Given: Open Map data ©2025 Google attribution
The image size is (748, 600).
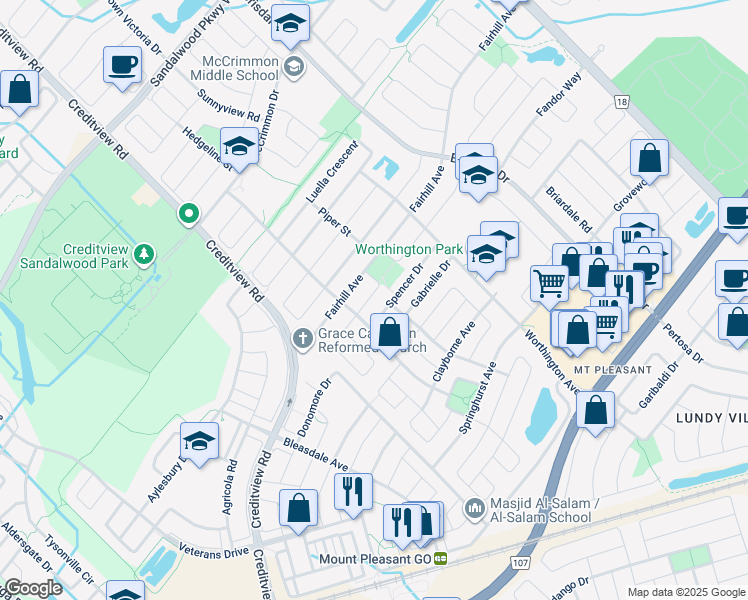Looking at the screenshot, I should (686, 592).
